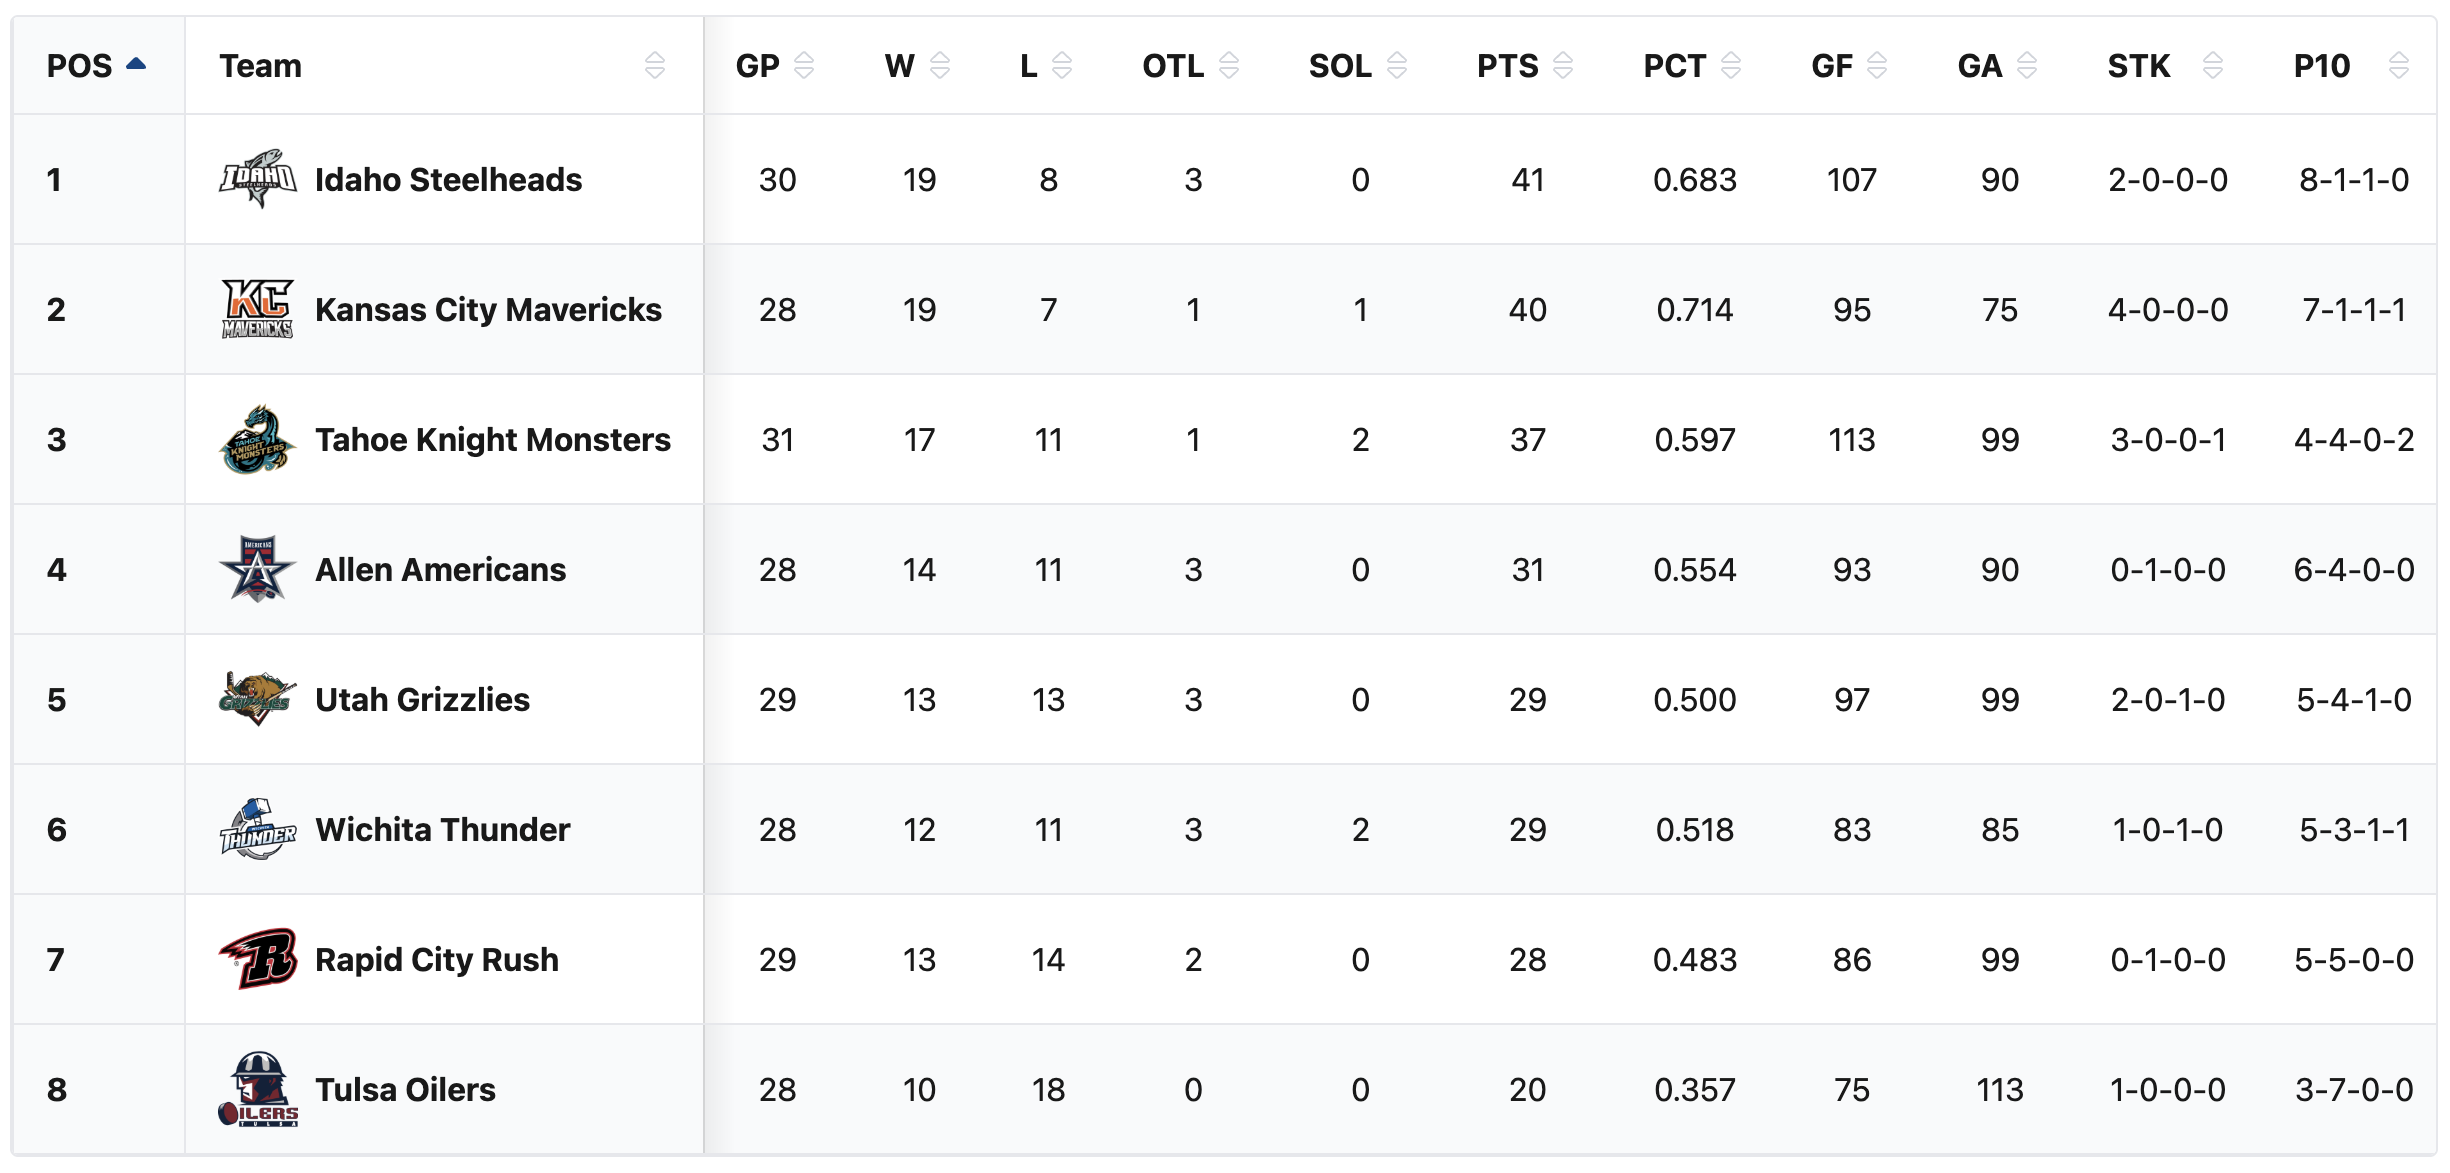Toggle sort arrows on Team column

pyautogui.click(x=654, y=66)
